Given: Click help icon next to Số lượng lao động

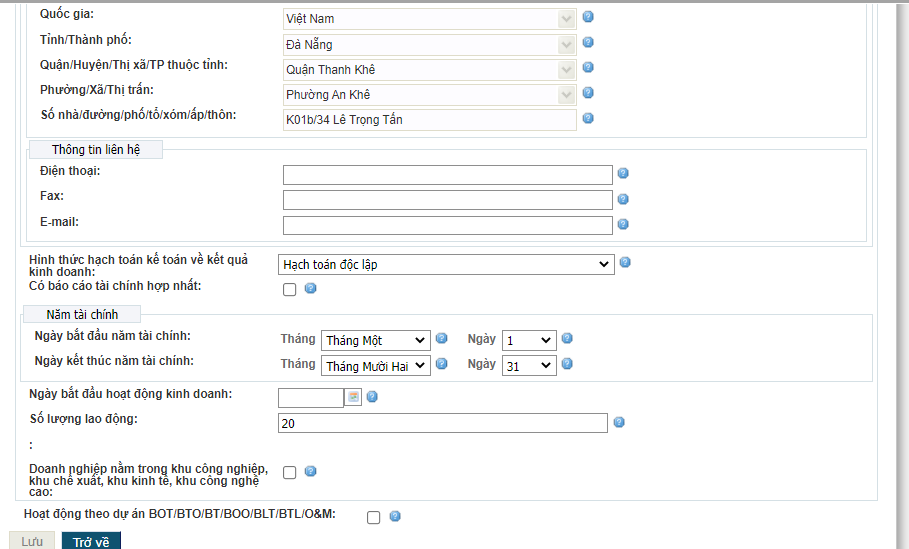Looking at the screenshot, I should [x=619, y=423].
